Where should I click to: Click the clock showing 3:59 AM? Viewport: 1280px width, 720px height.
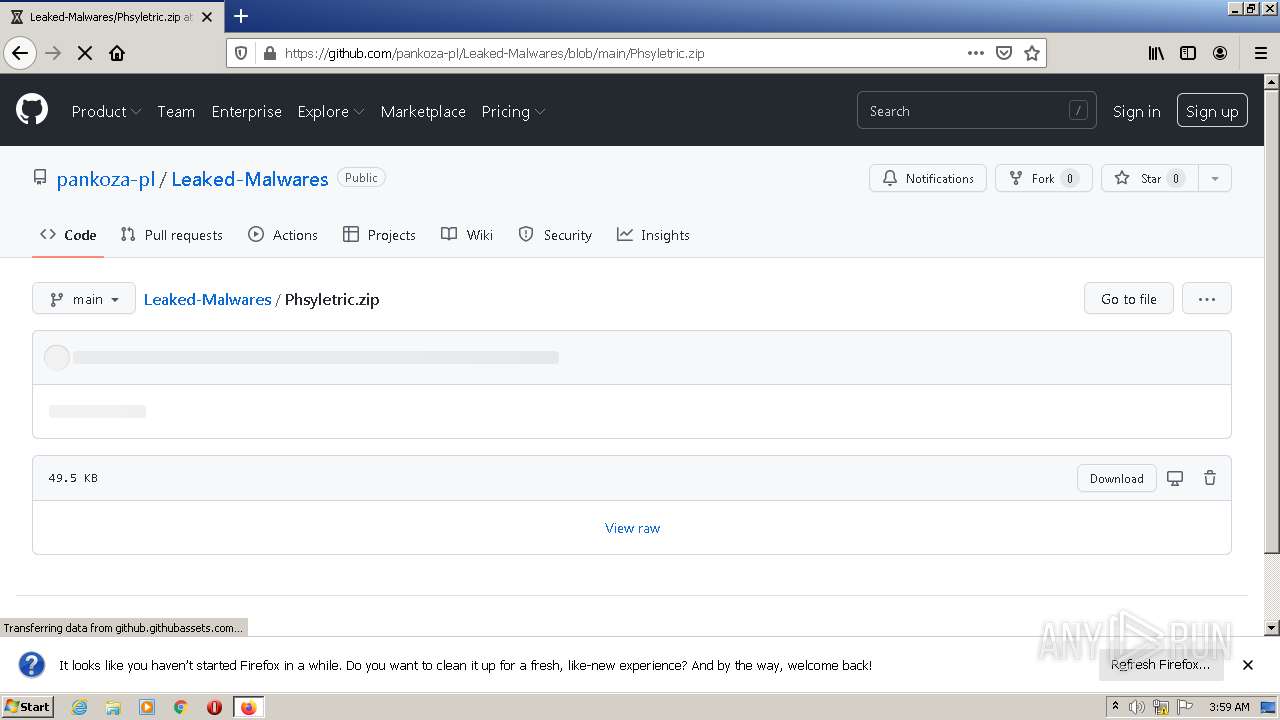click(x=1229, y=707)
